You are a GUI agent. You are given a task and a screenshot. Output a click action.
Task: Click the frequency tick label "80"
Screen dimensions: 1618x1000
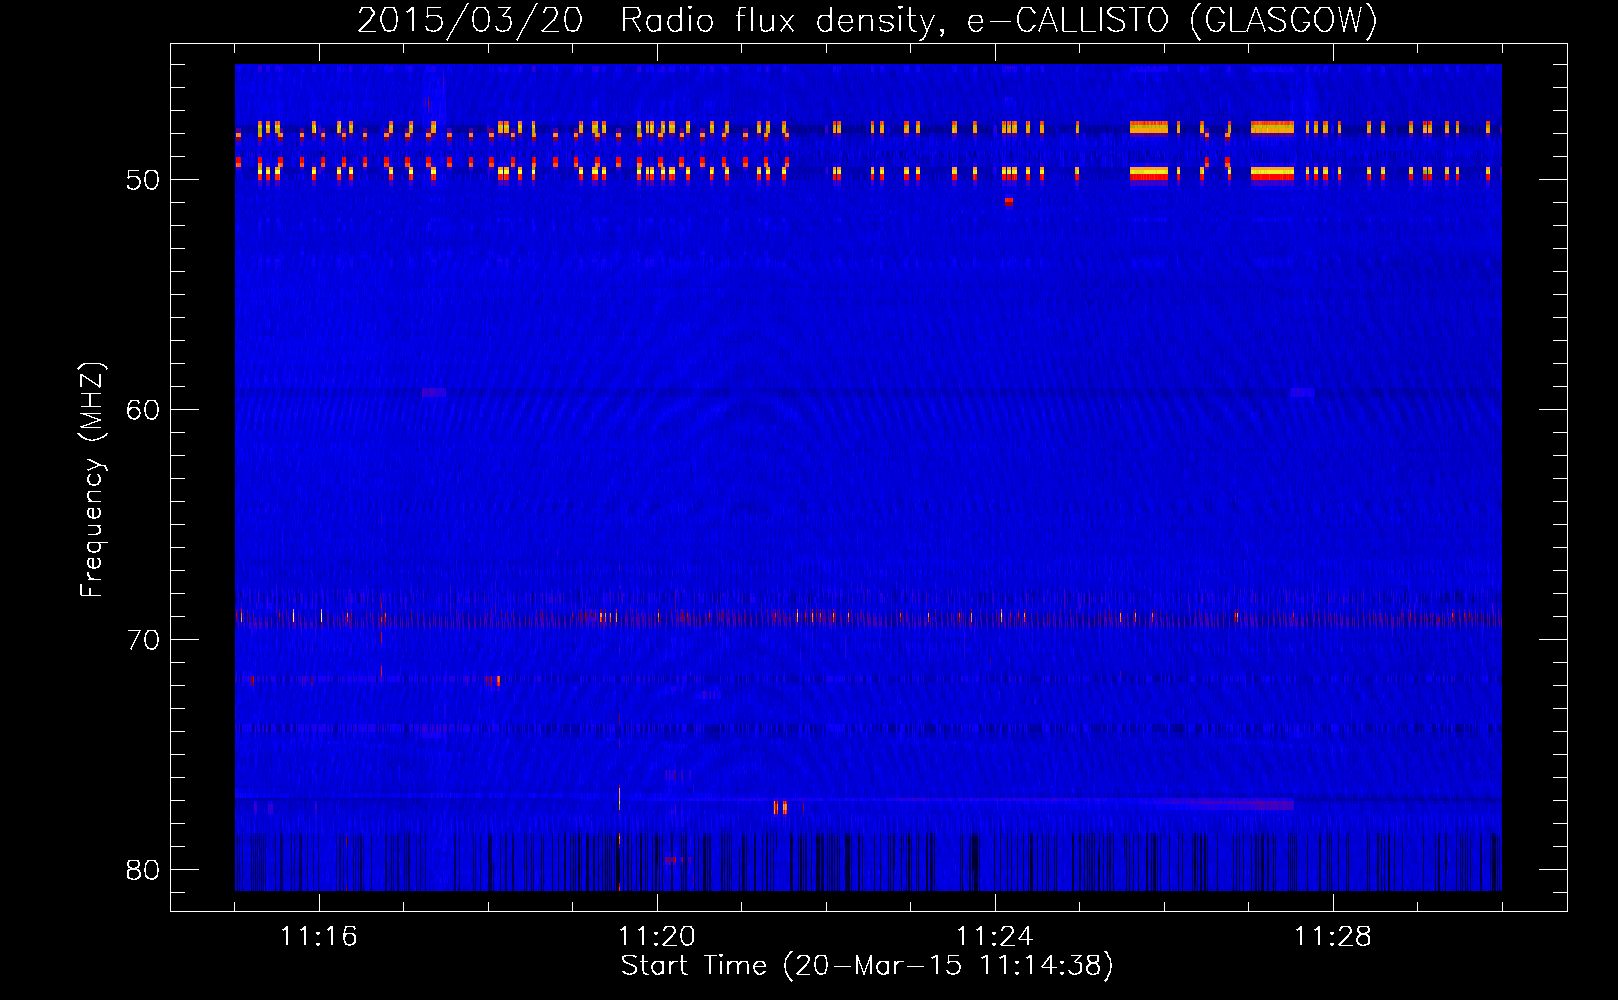pyautogui.click(x=143, y=870)
